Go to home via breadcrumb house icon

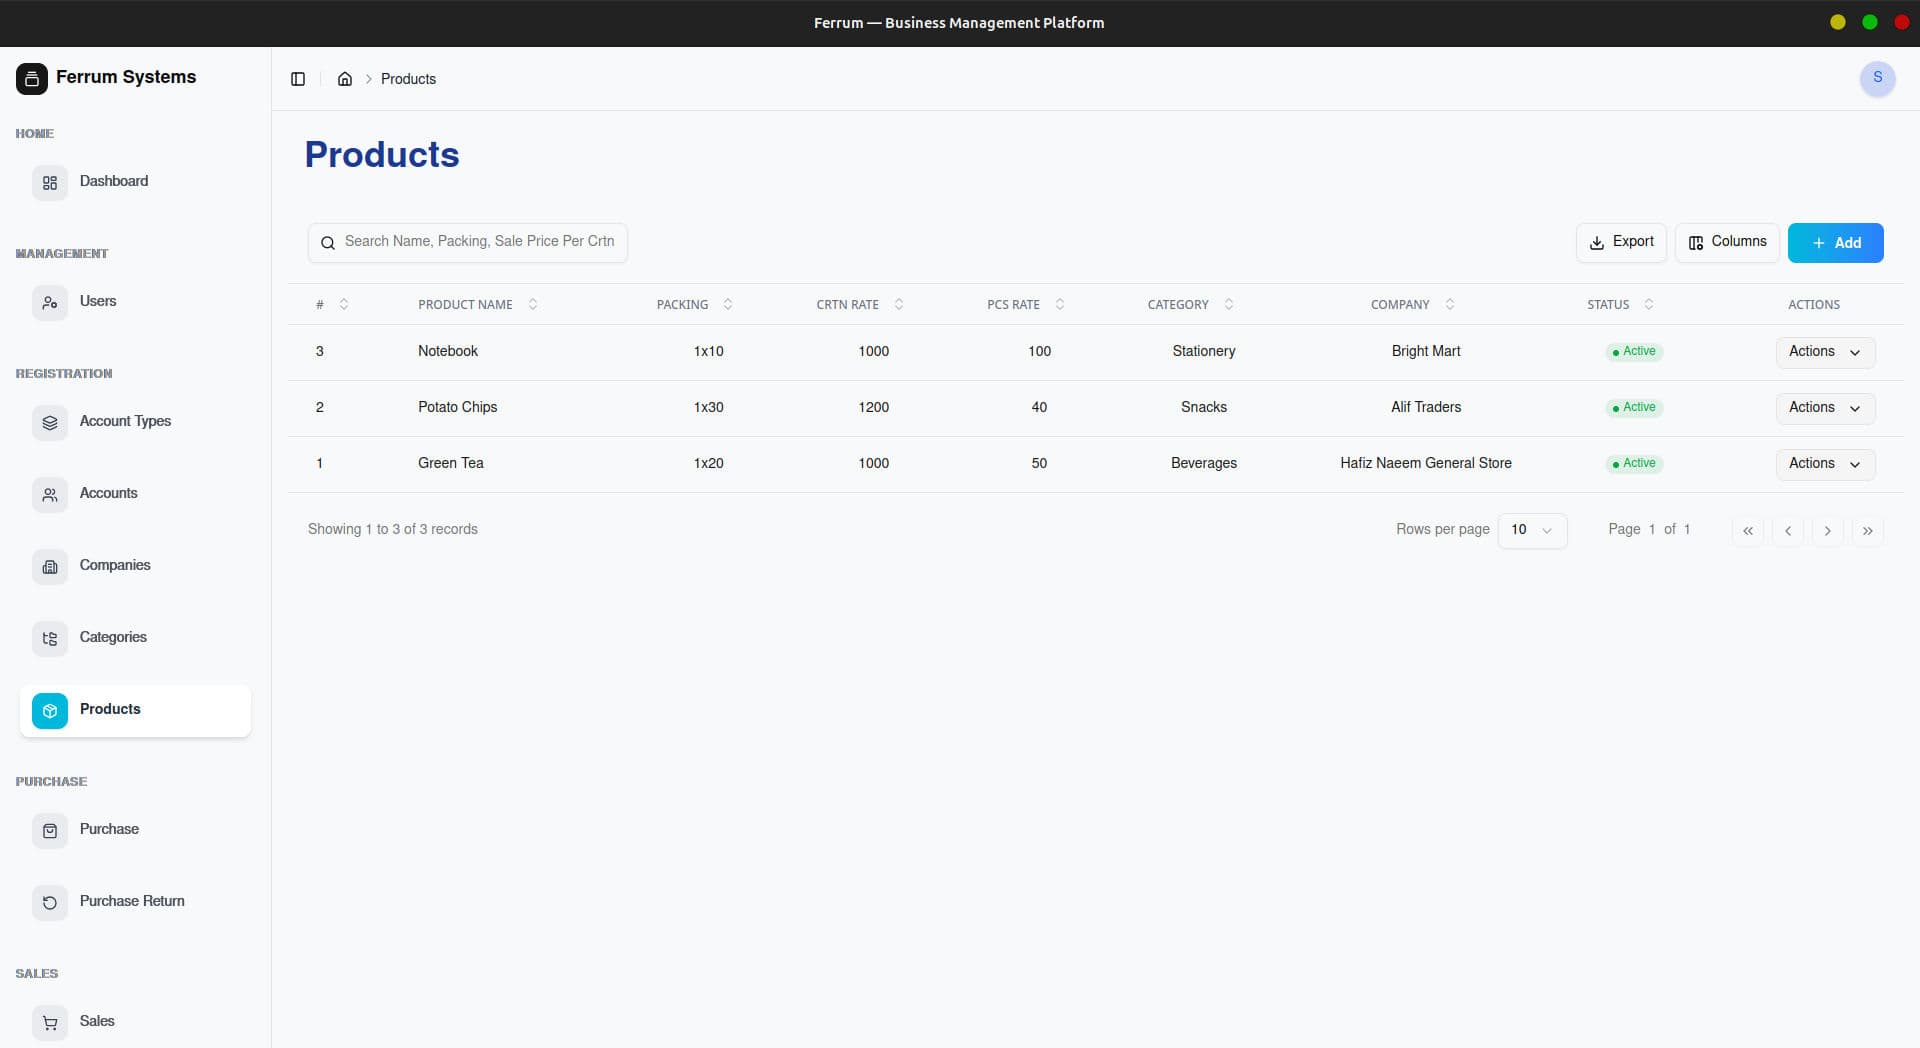click(345, 79)
